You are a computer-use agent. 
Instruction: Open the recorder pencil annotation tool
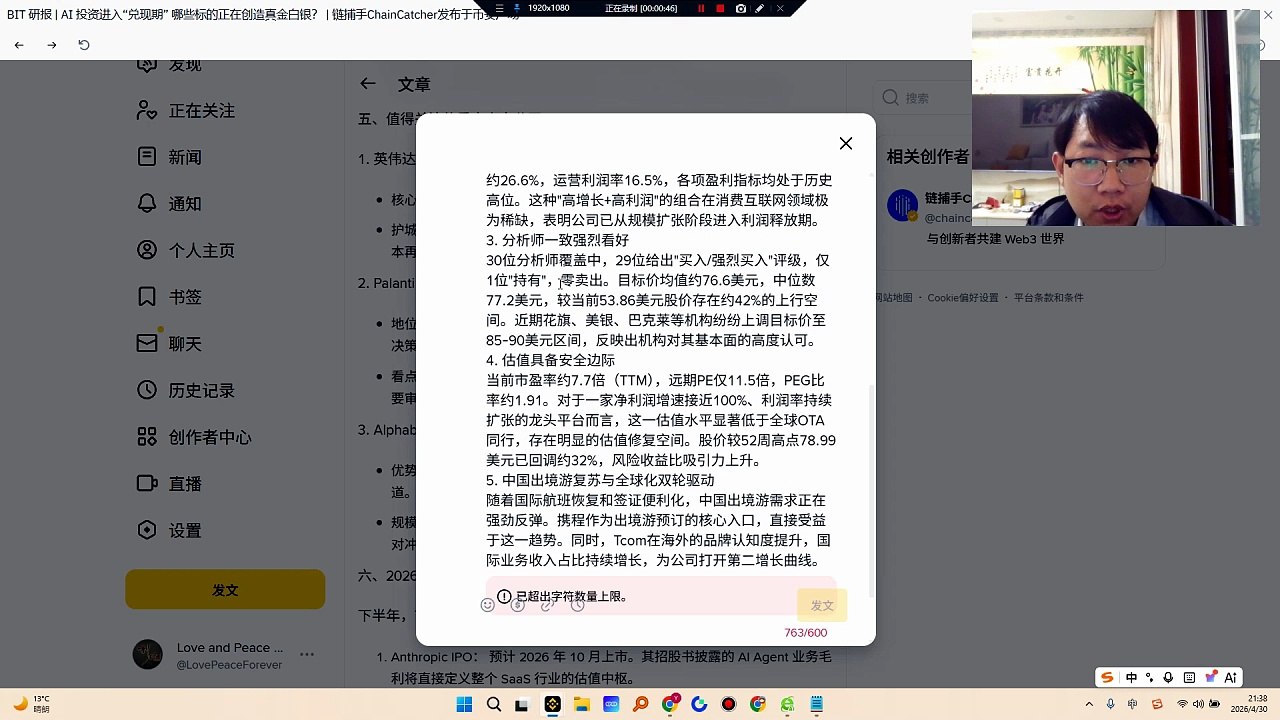(760, 8)
